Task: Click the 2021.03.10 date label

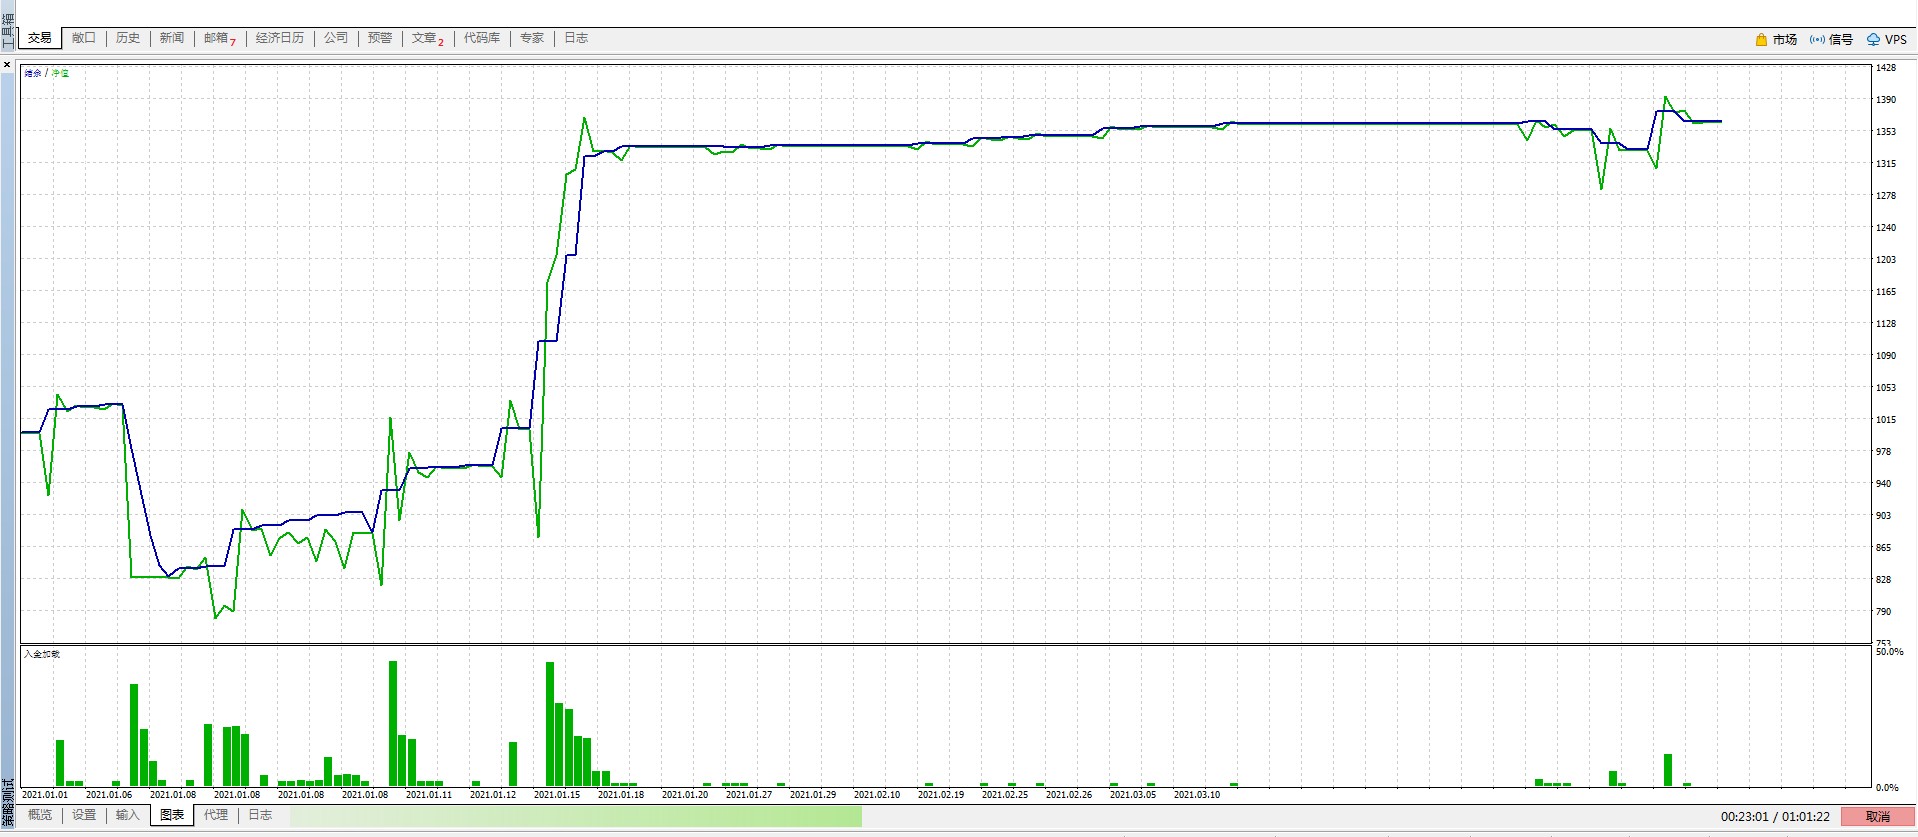Action: tap(1197, 795)
